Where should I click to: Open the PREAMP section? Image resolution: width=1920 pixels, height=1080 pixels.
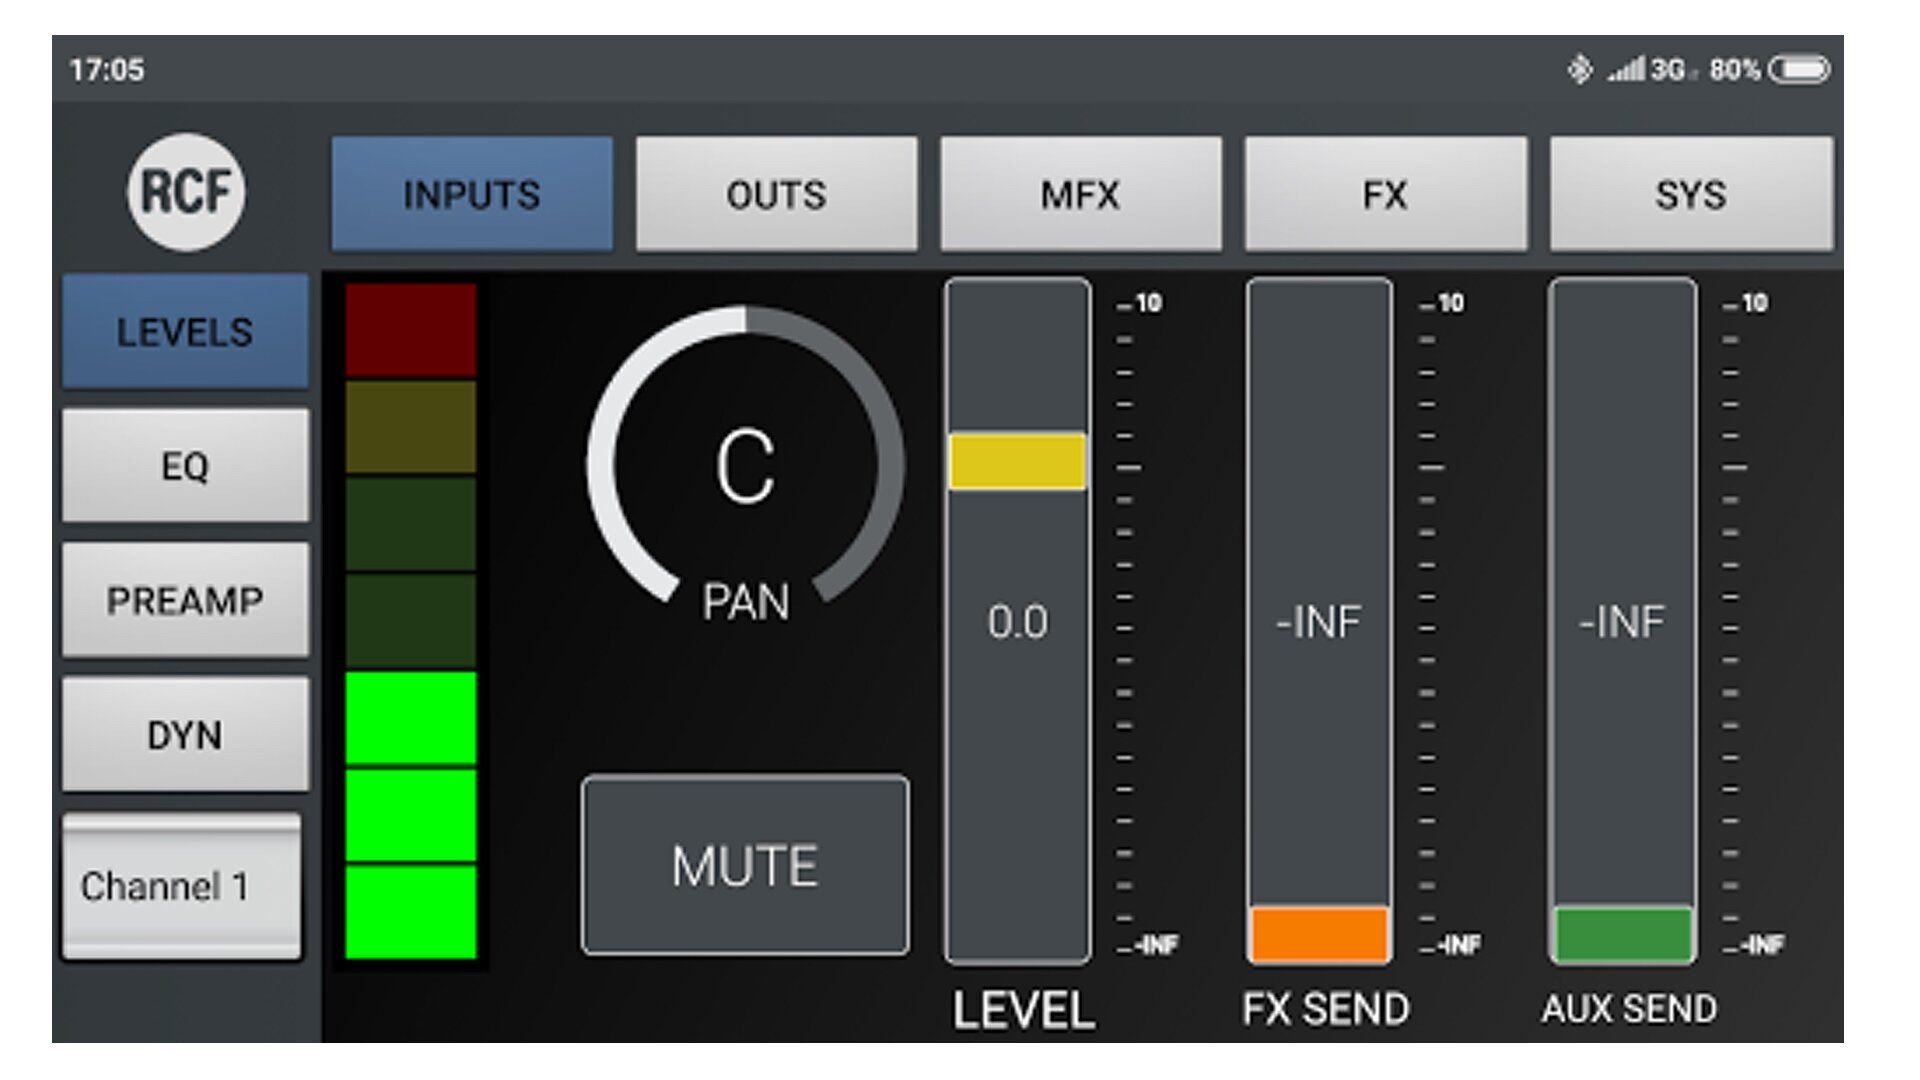coord(185,600)
